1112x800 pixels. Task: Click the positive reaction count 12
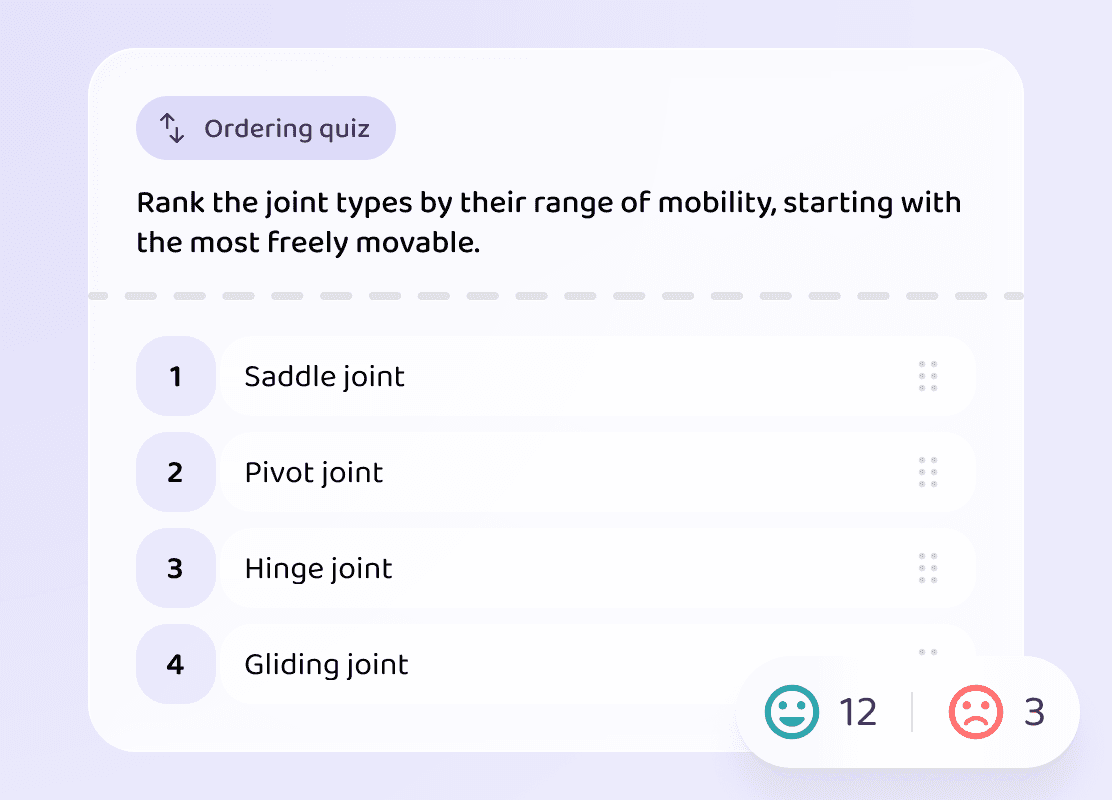click(858, 712)
